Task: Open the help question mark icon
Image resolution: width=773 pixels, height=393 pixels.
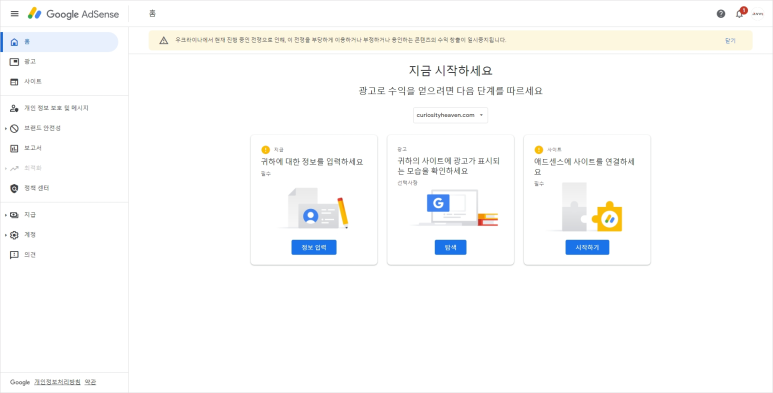Action: tap(721, 14)
